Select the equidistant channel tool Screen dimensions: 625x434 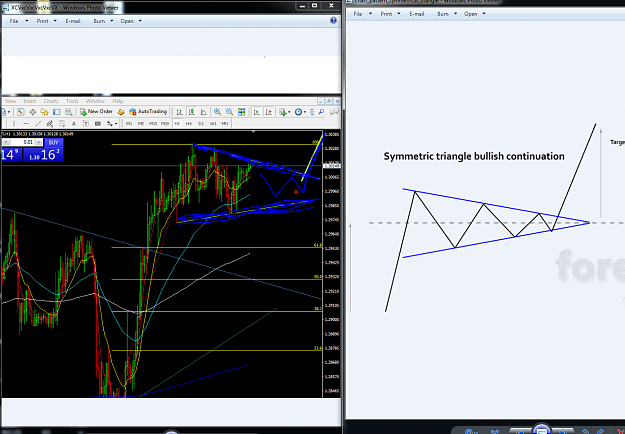(50, 124)
